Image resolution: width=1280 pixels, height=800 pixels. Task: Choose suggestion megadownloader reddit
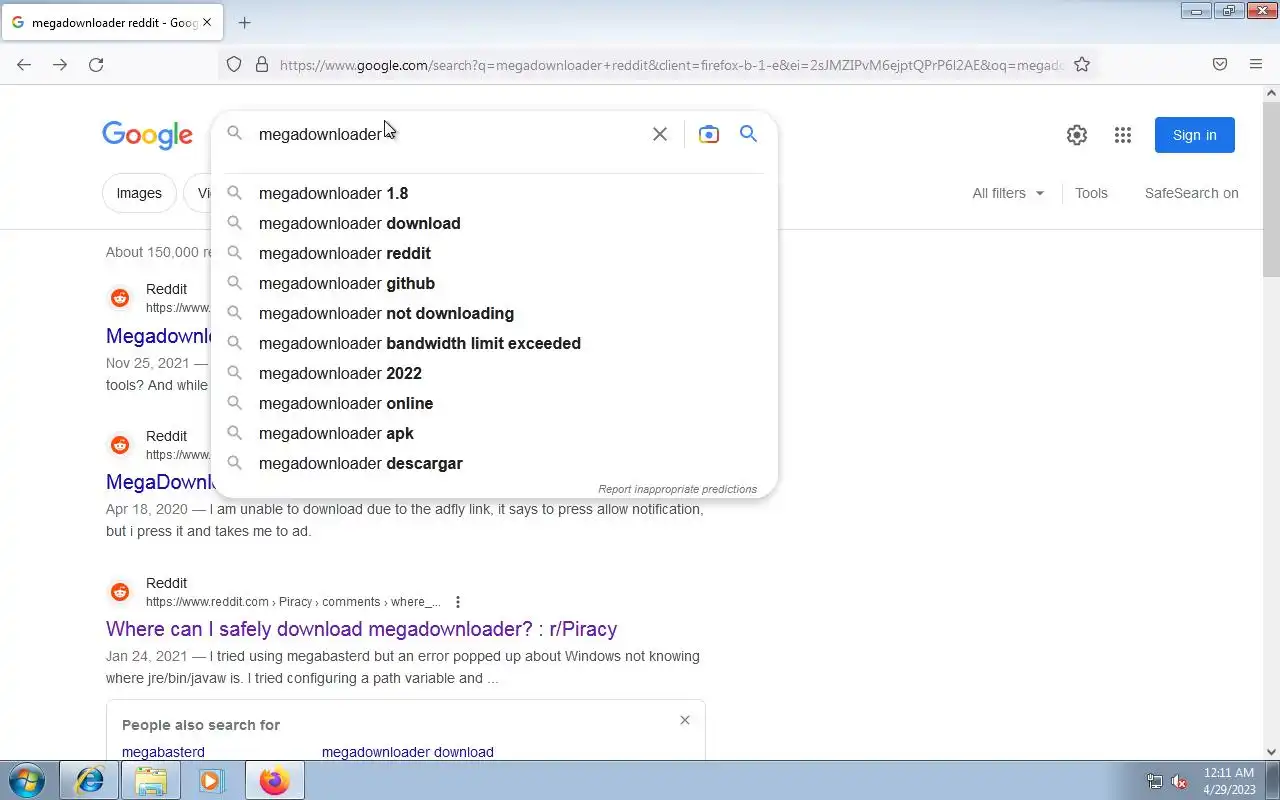[x=495, y=253]
